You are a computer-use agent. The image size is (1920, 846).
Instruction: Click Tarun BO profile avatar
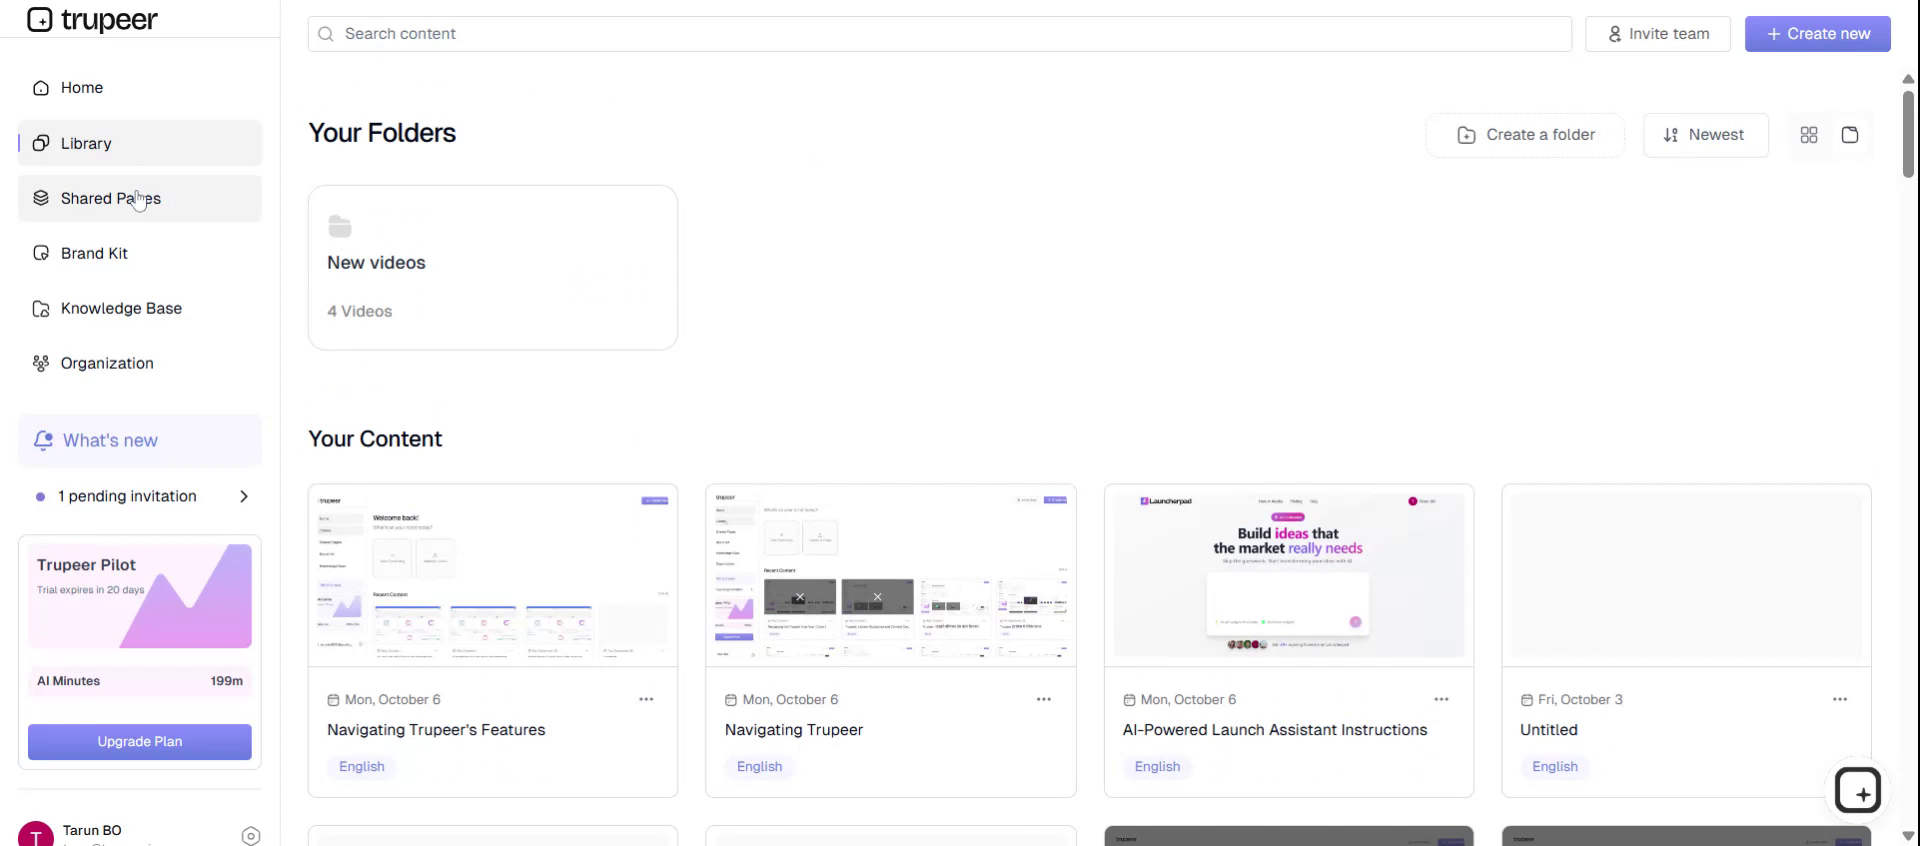[x=36, y=836]
